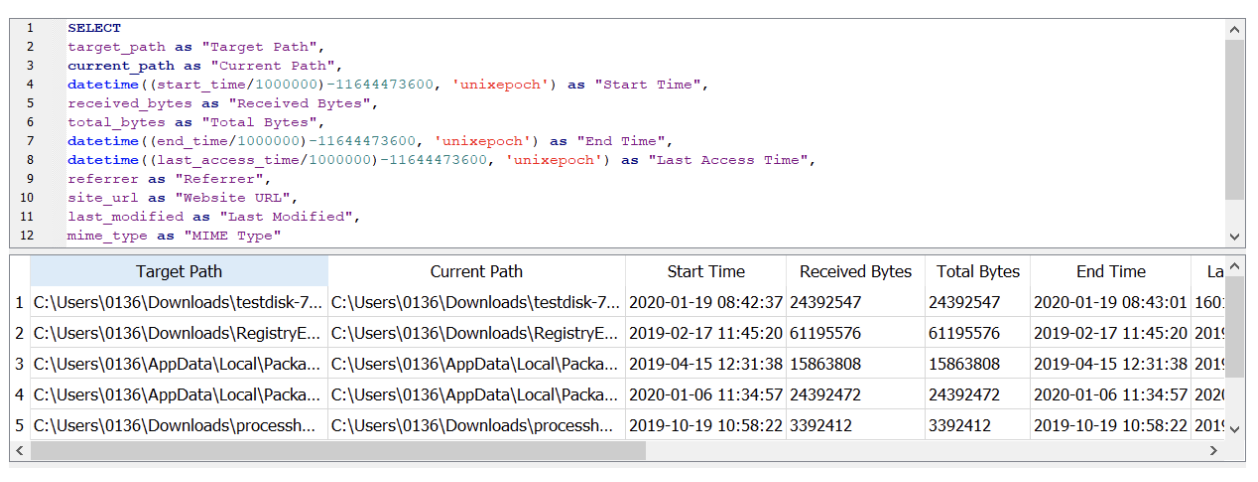Image resolution: width=1258 pixels, height=482 pixels.
Task: Sort by the Current Path column header
Action: pyautogui.click(x=477, y=271)
